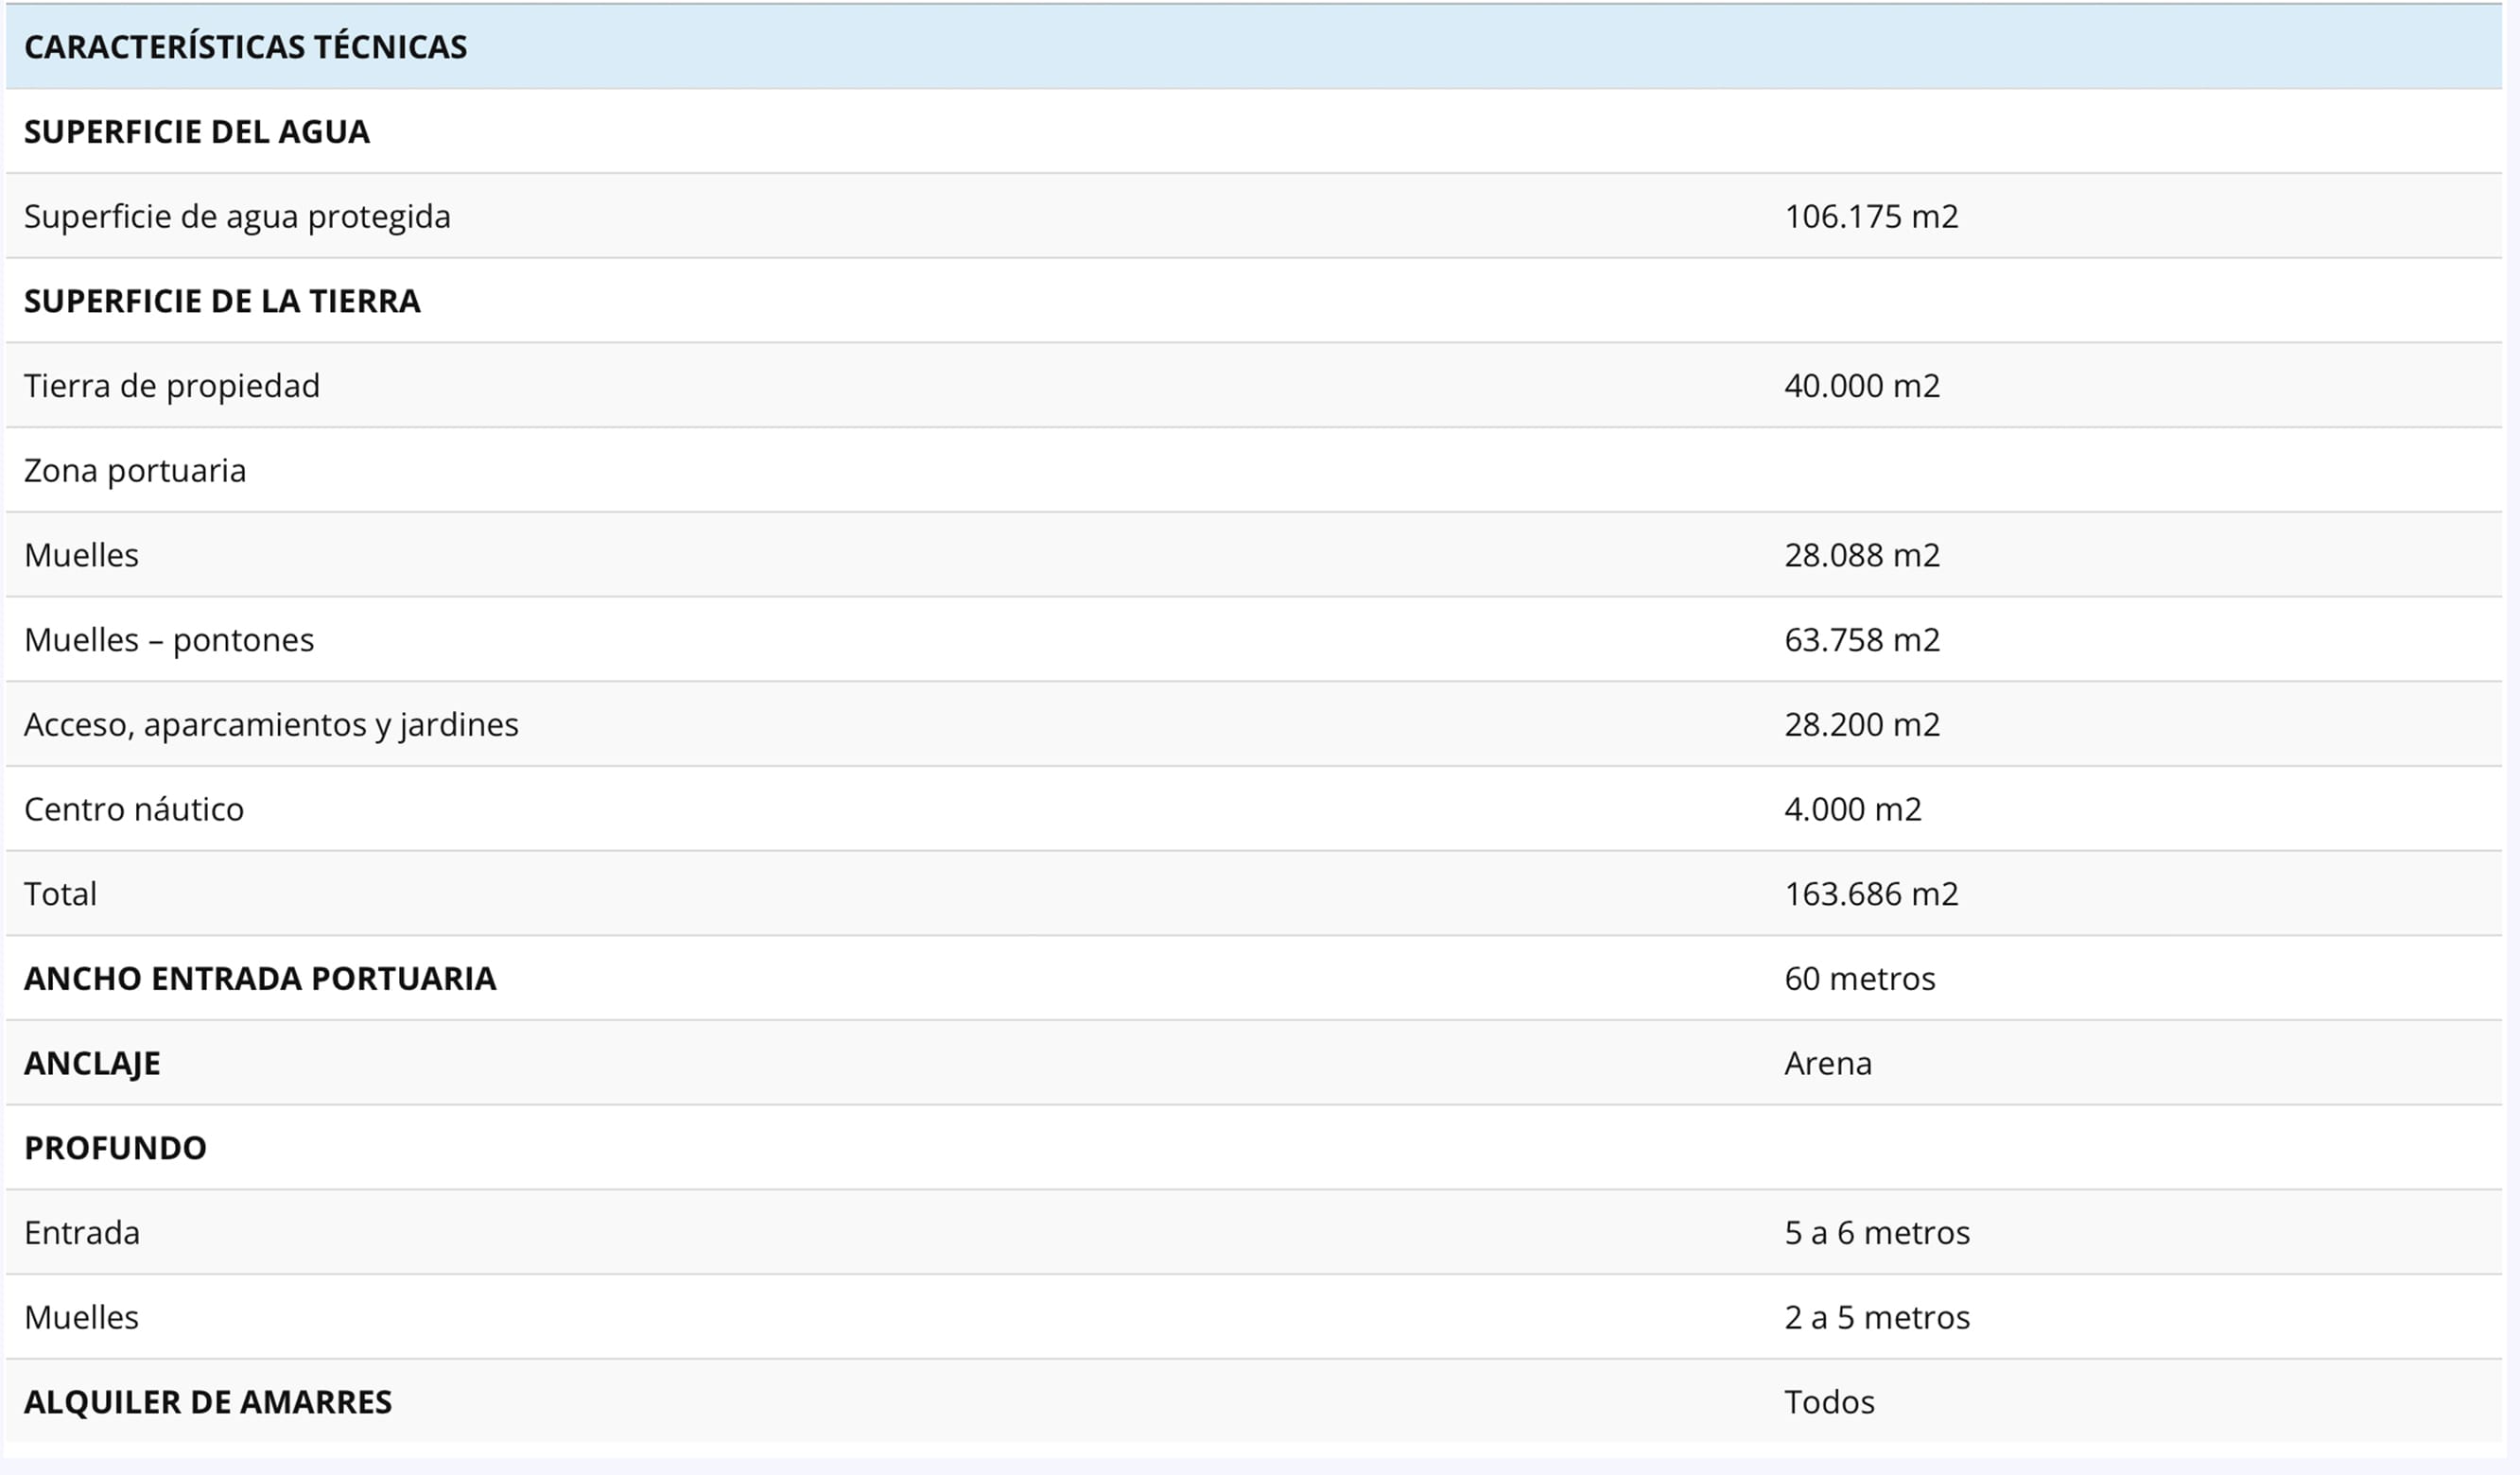Click the SUPERFICIE DE LA TIERRA heading
2520x1475 pixels.
click(222, 301)
